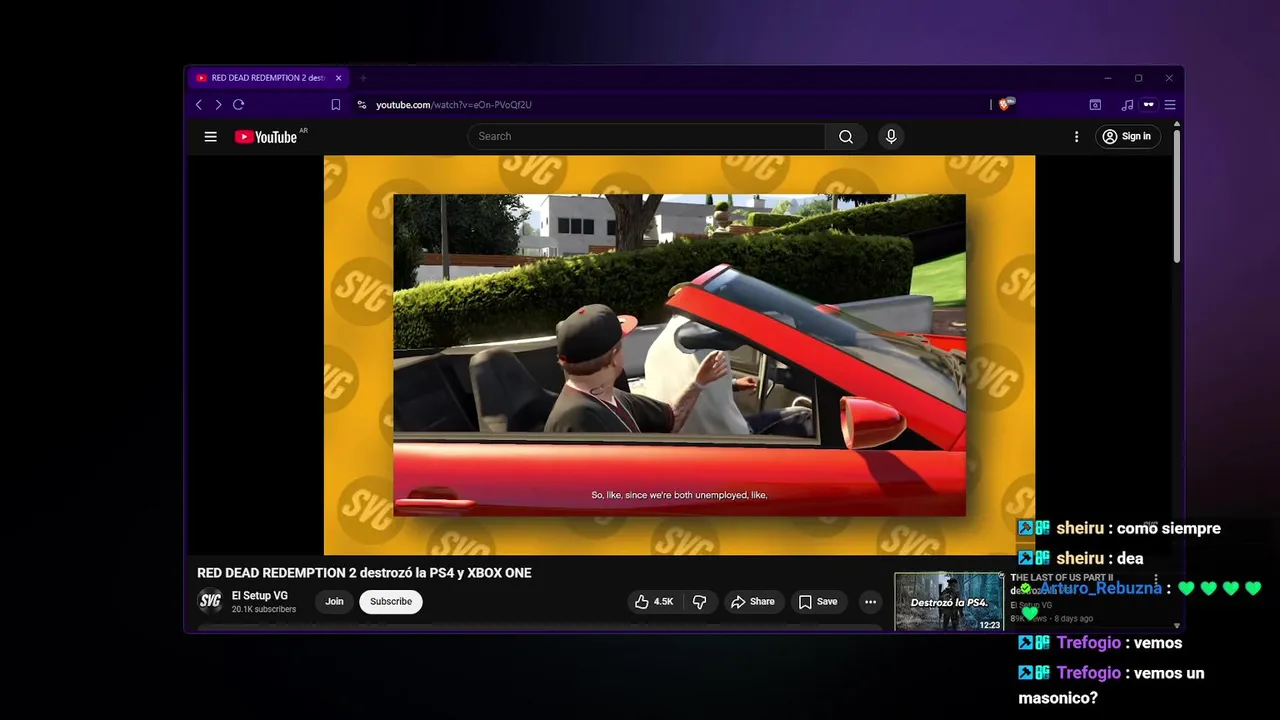1280x720 pixels.
Task: Start voice search with the microphone
Action: [891, 137]
